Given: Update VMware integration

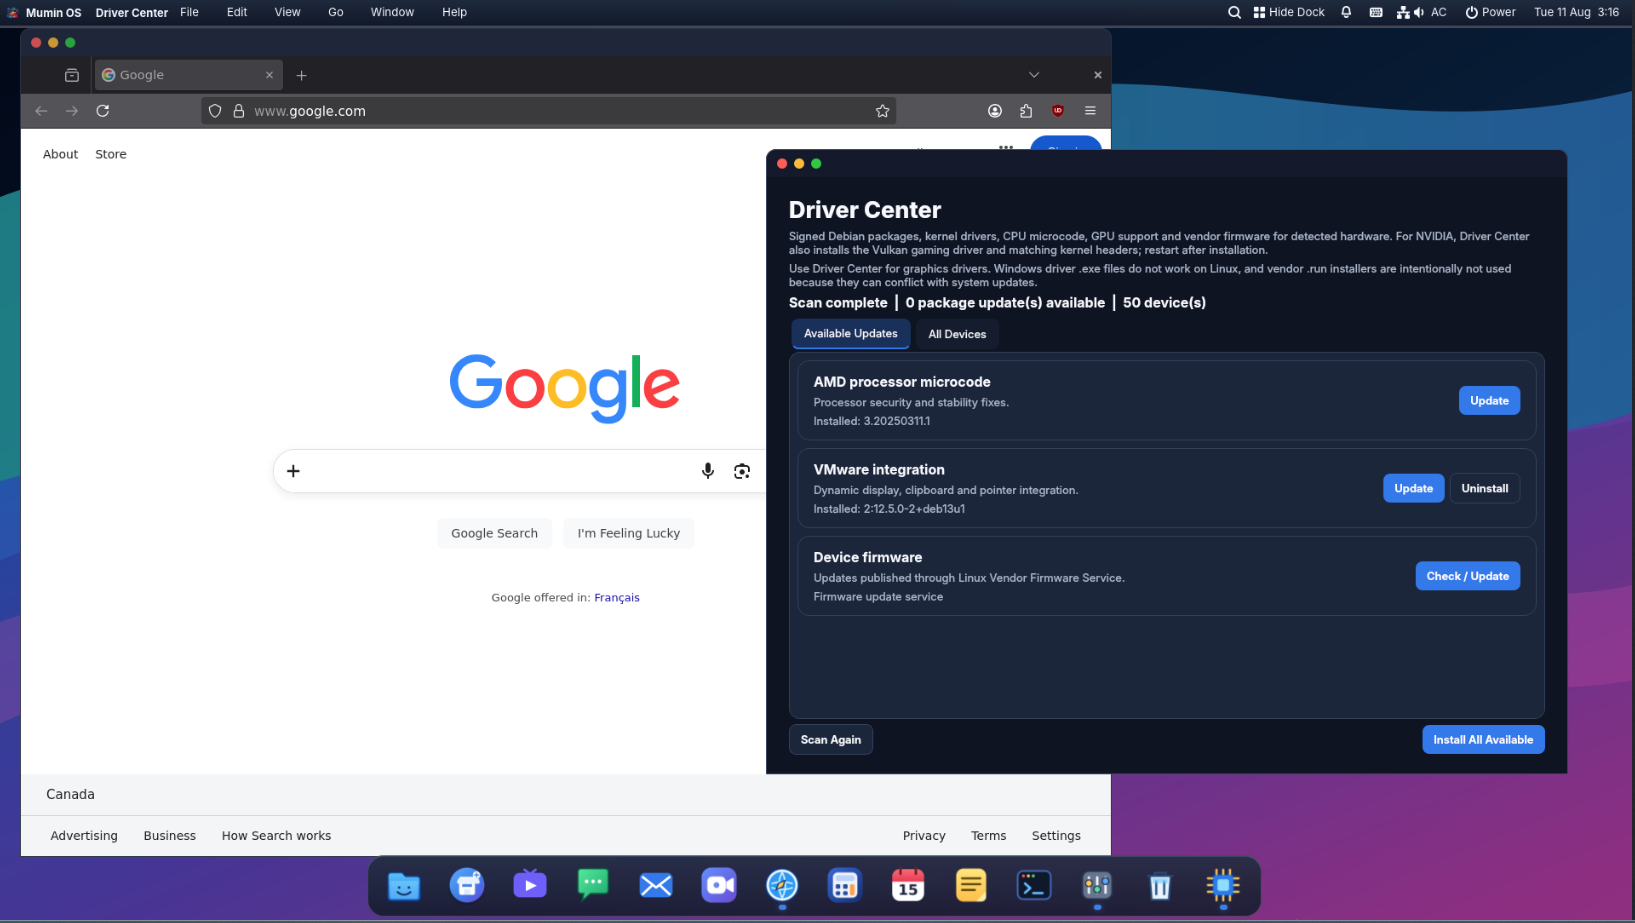Looking at the screenshot, I should tap(1413, 488).
